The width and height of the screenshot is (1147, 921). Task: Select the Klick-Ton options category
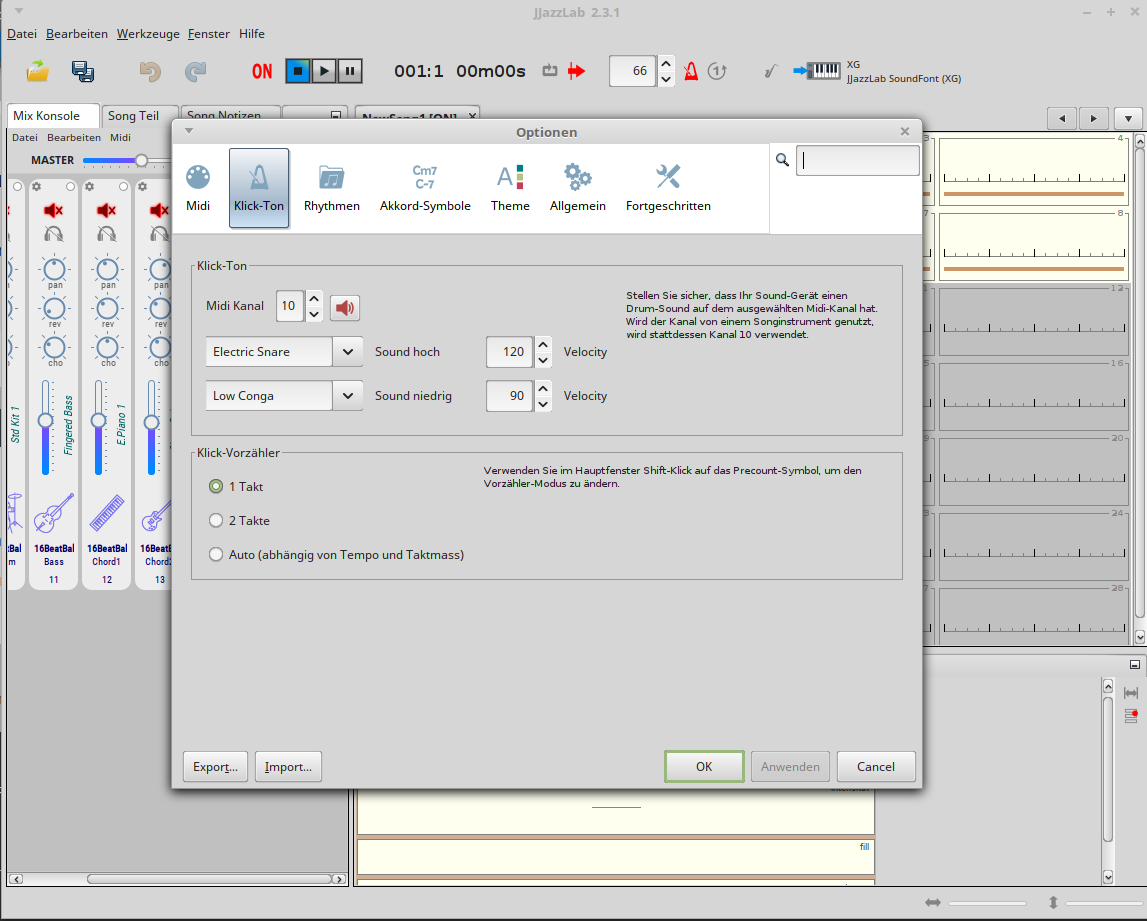[259, 188]
